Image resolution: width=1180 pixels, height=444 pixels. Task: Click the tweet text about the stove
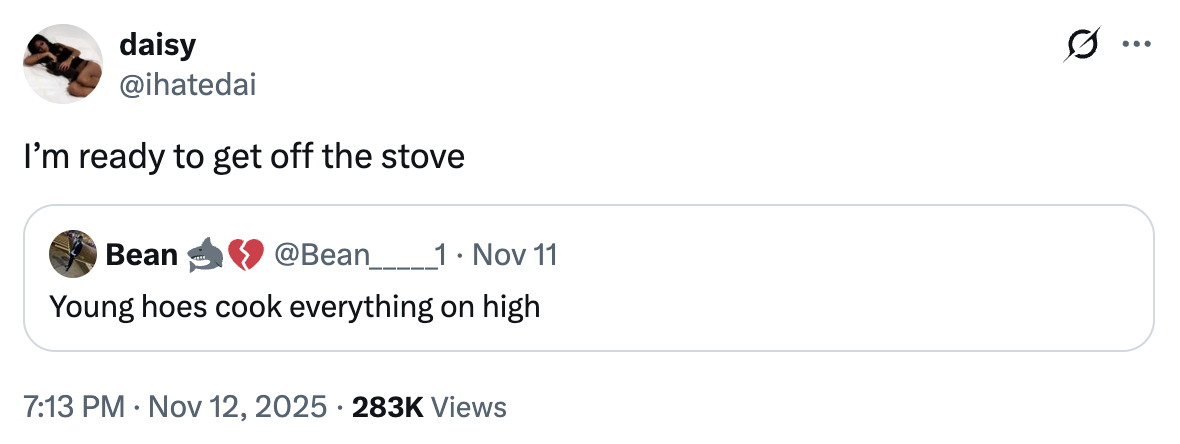[x=245, y=157]
